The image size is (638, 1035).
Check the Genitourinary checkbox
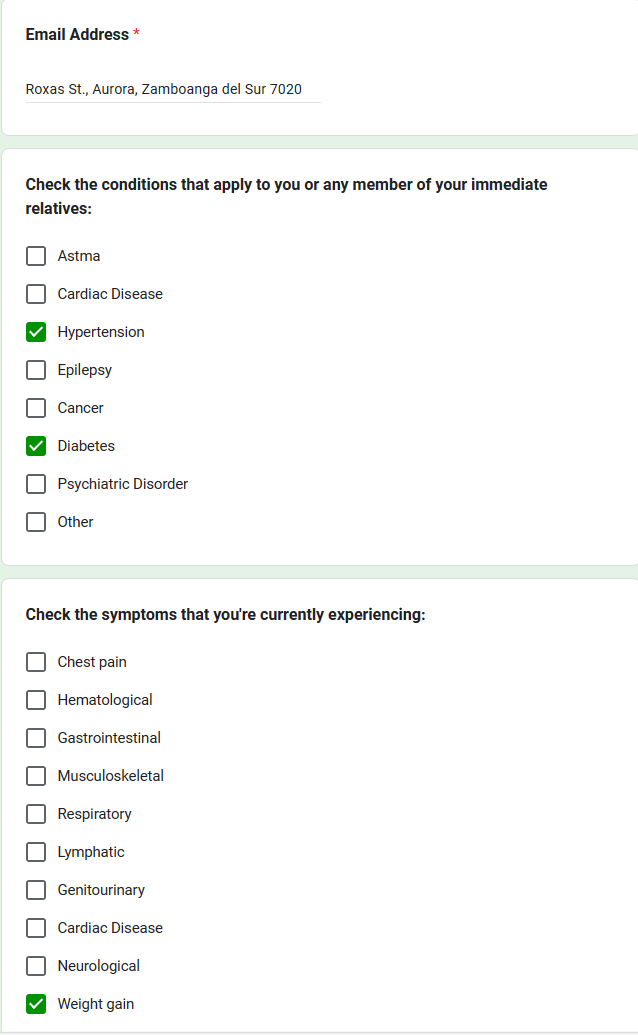(x=36, y=890)
